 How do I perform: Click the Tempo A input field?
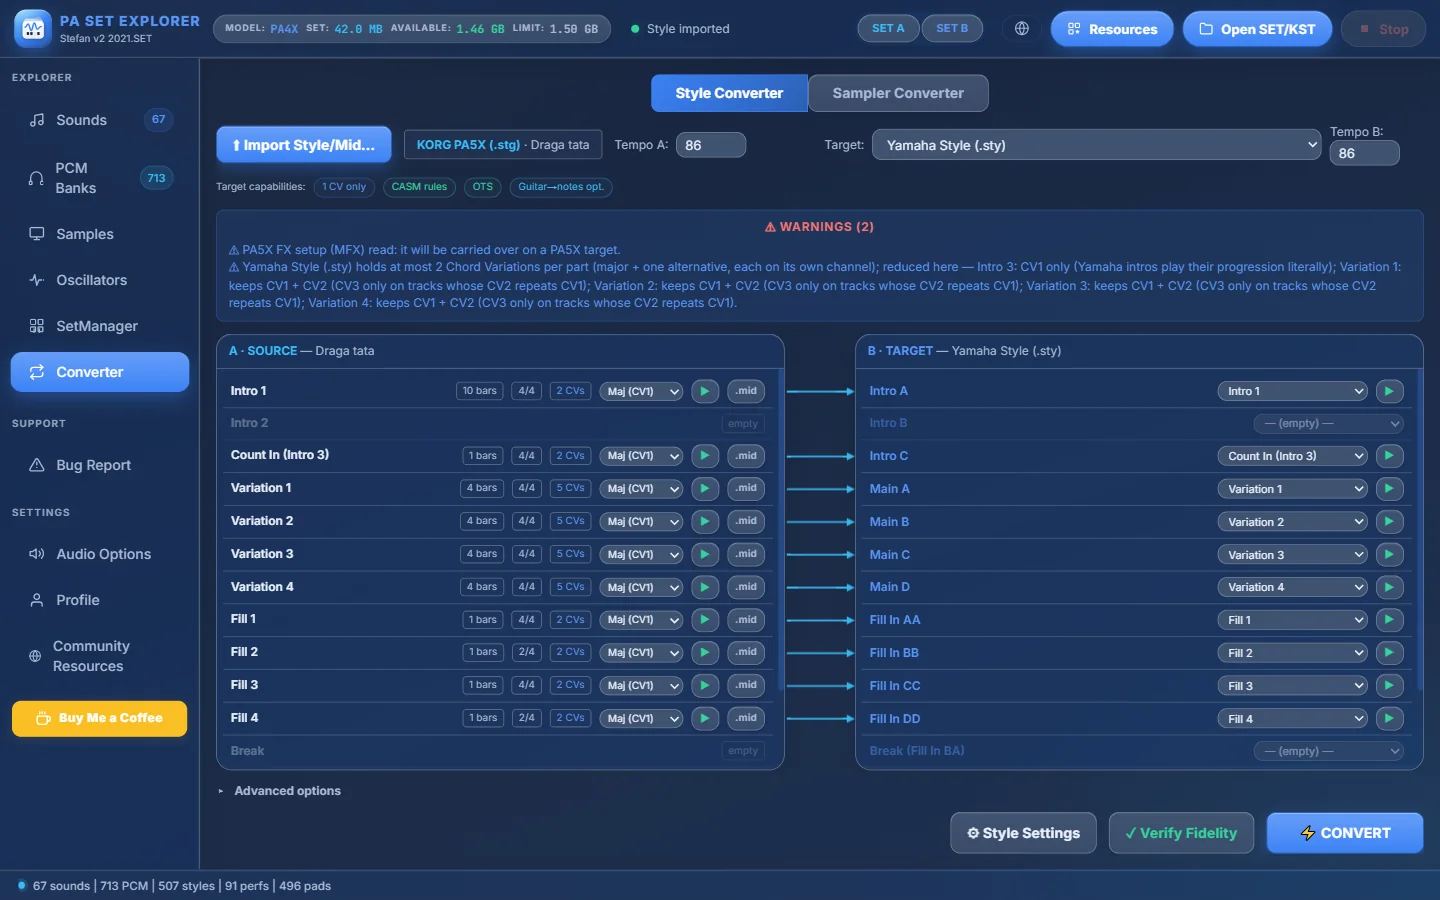(x=711, y=145)
